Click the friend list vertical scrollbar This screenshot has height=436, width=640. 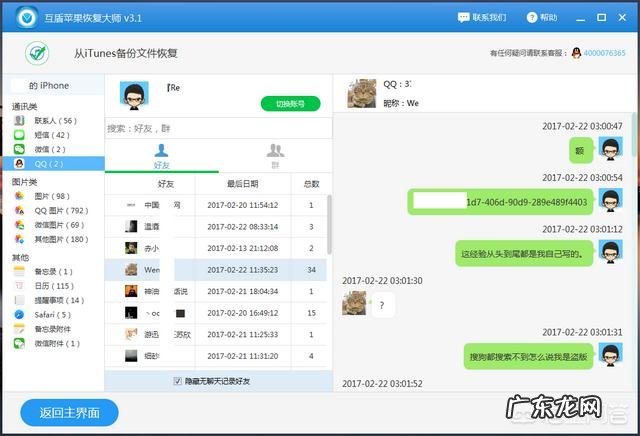(329, 225)
